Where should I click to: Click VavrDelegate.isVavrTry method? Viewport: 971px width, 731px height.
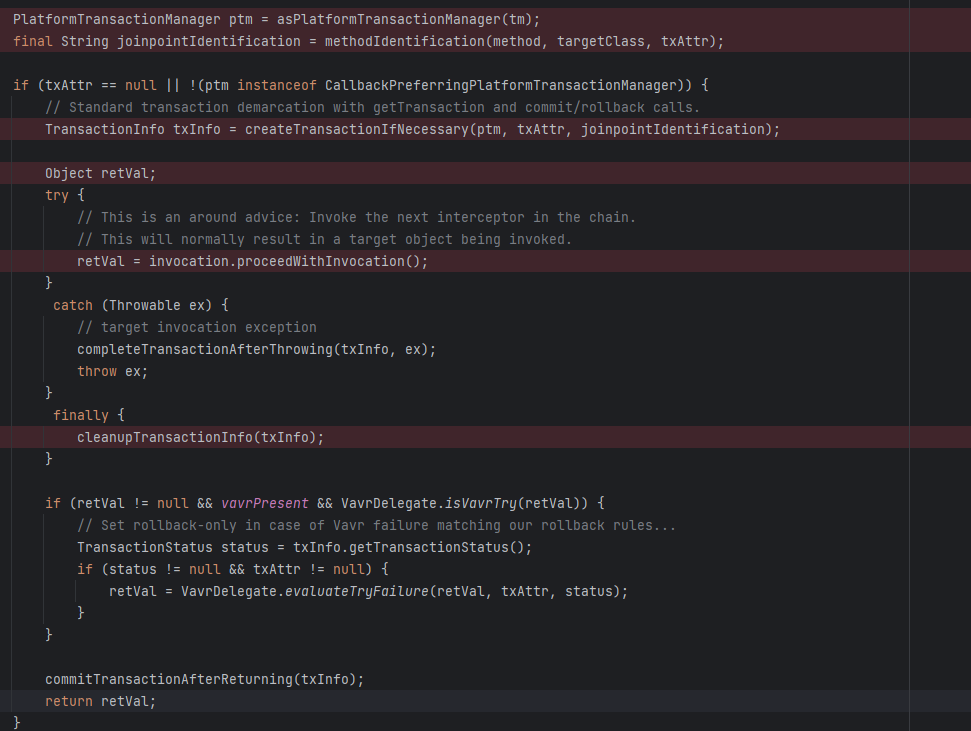click(x=429, y=504)
